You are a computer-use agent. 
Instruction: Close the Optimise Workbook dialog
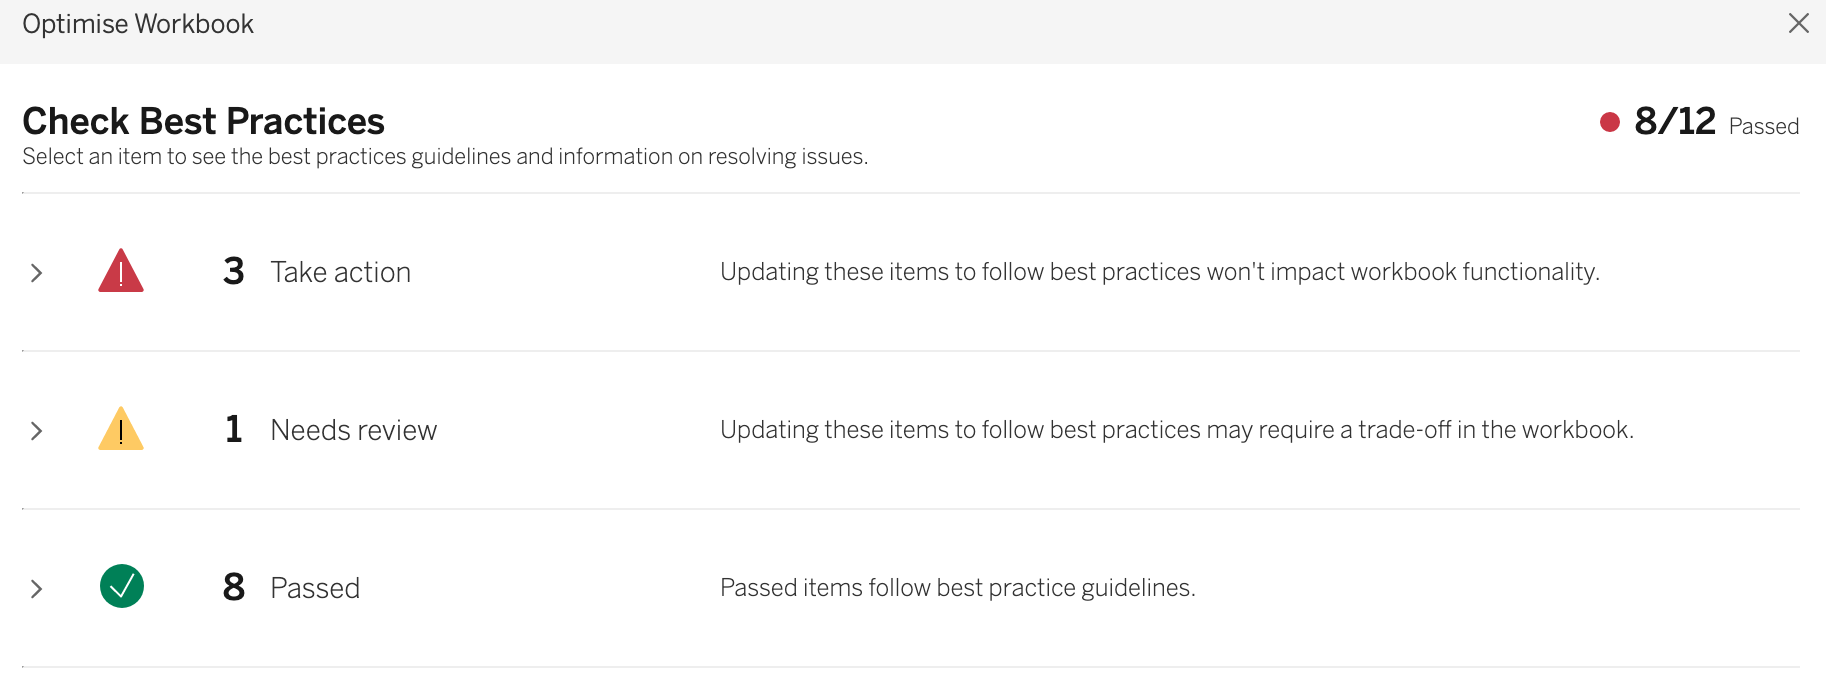[1798, 23]
